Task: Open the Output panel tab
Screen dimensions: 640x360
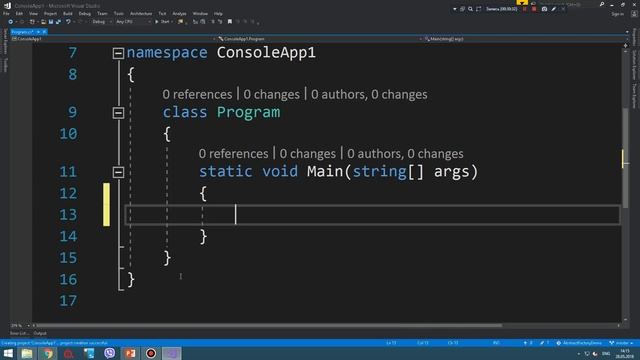Action: pyautogui.click(x=40, y=333)
